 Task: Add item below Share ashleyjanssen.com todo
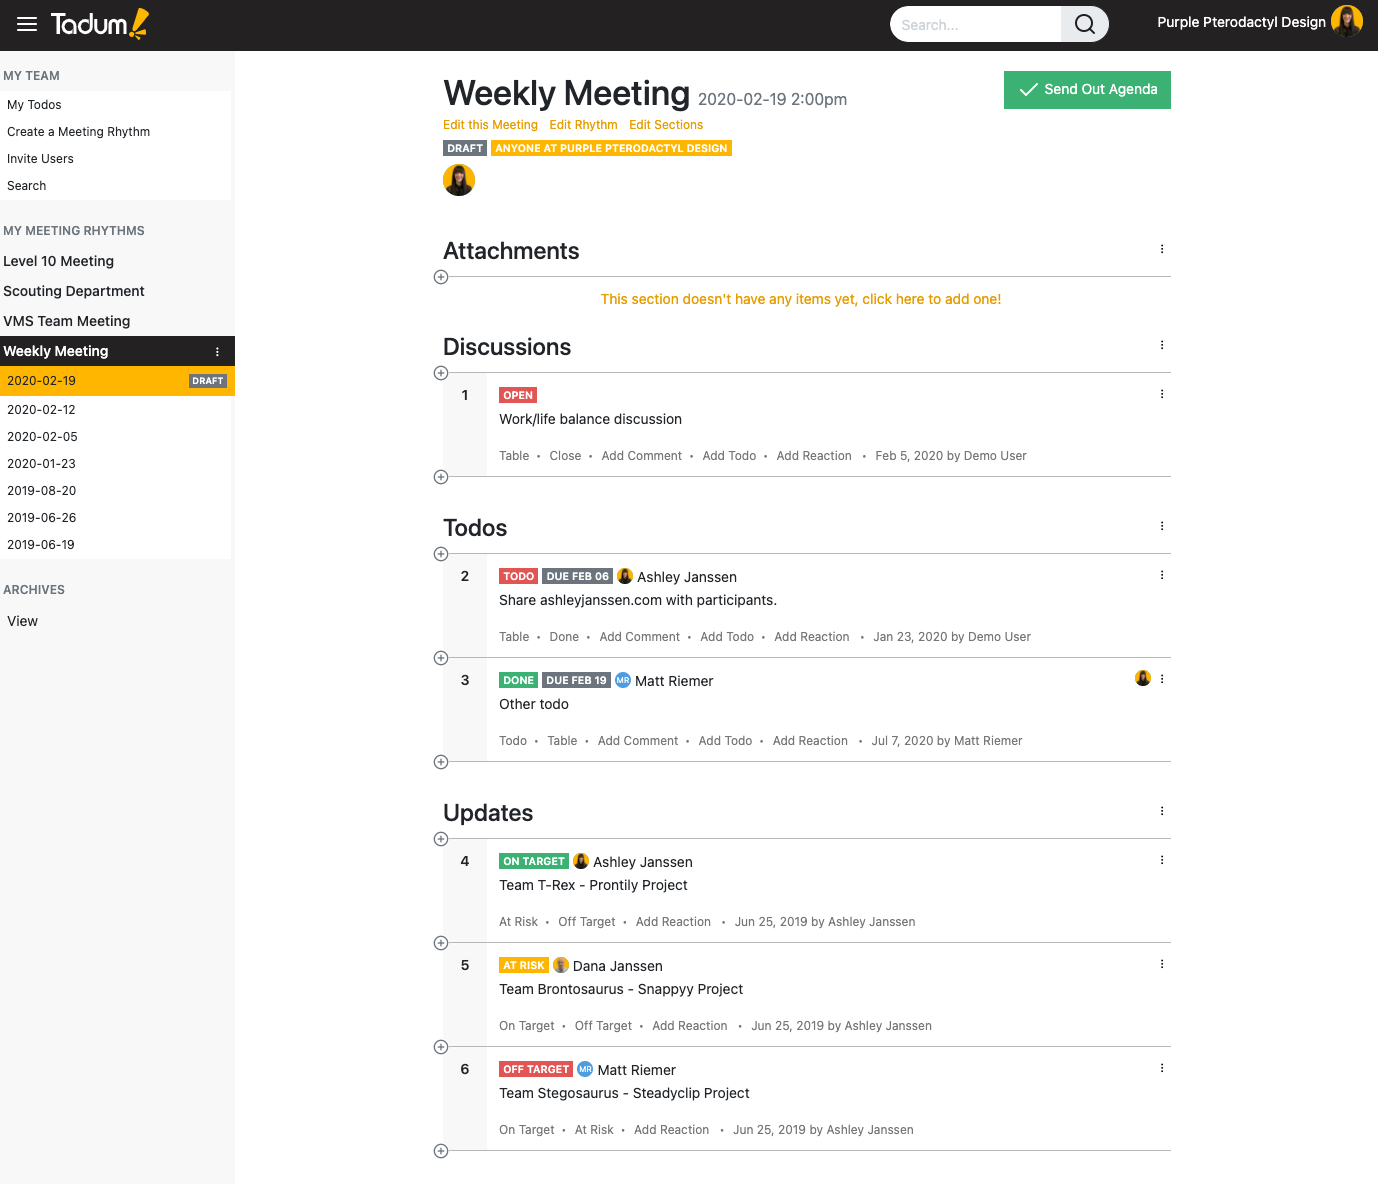point(441,658)
